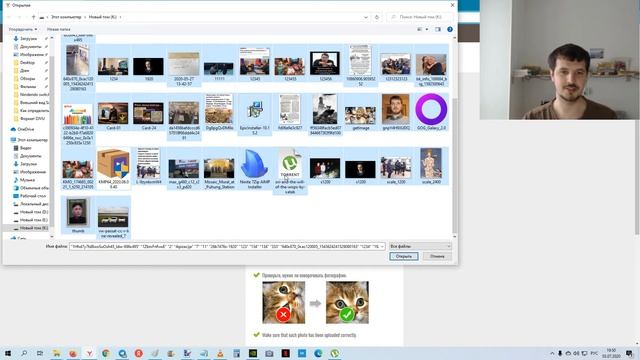Click the search box in the dialog
The height and width of the screenshot is (360, 640).
pyautogui.click(x=420, y=17)
